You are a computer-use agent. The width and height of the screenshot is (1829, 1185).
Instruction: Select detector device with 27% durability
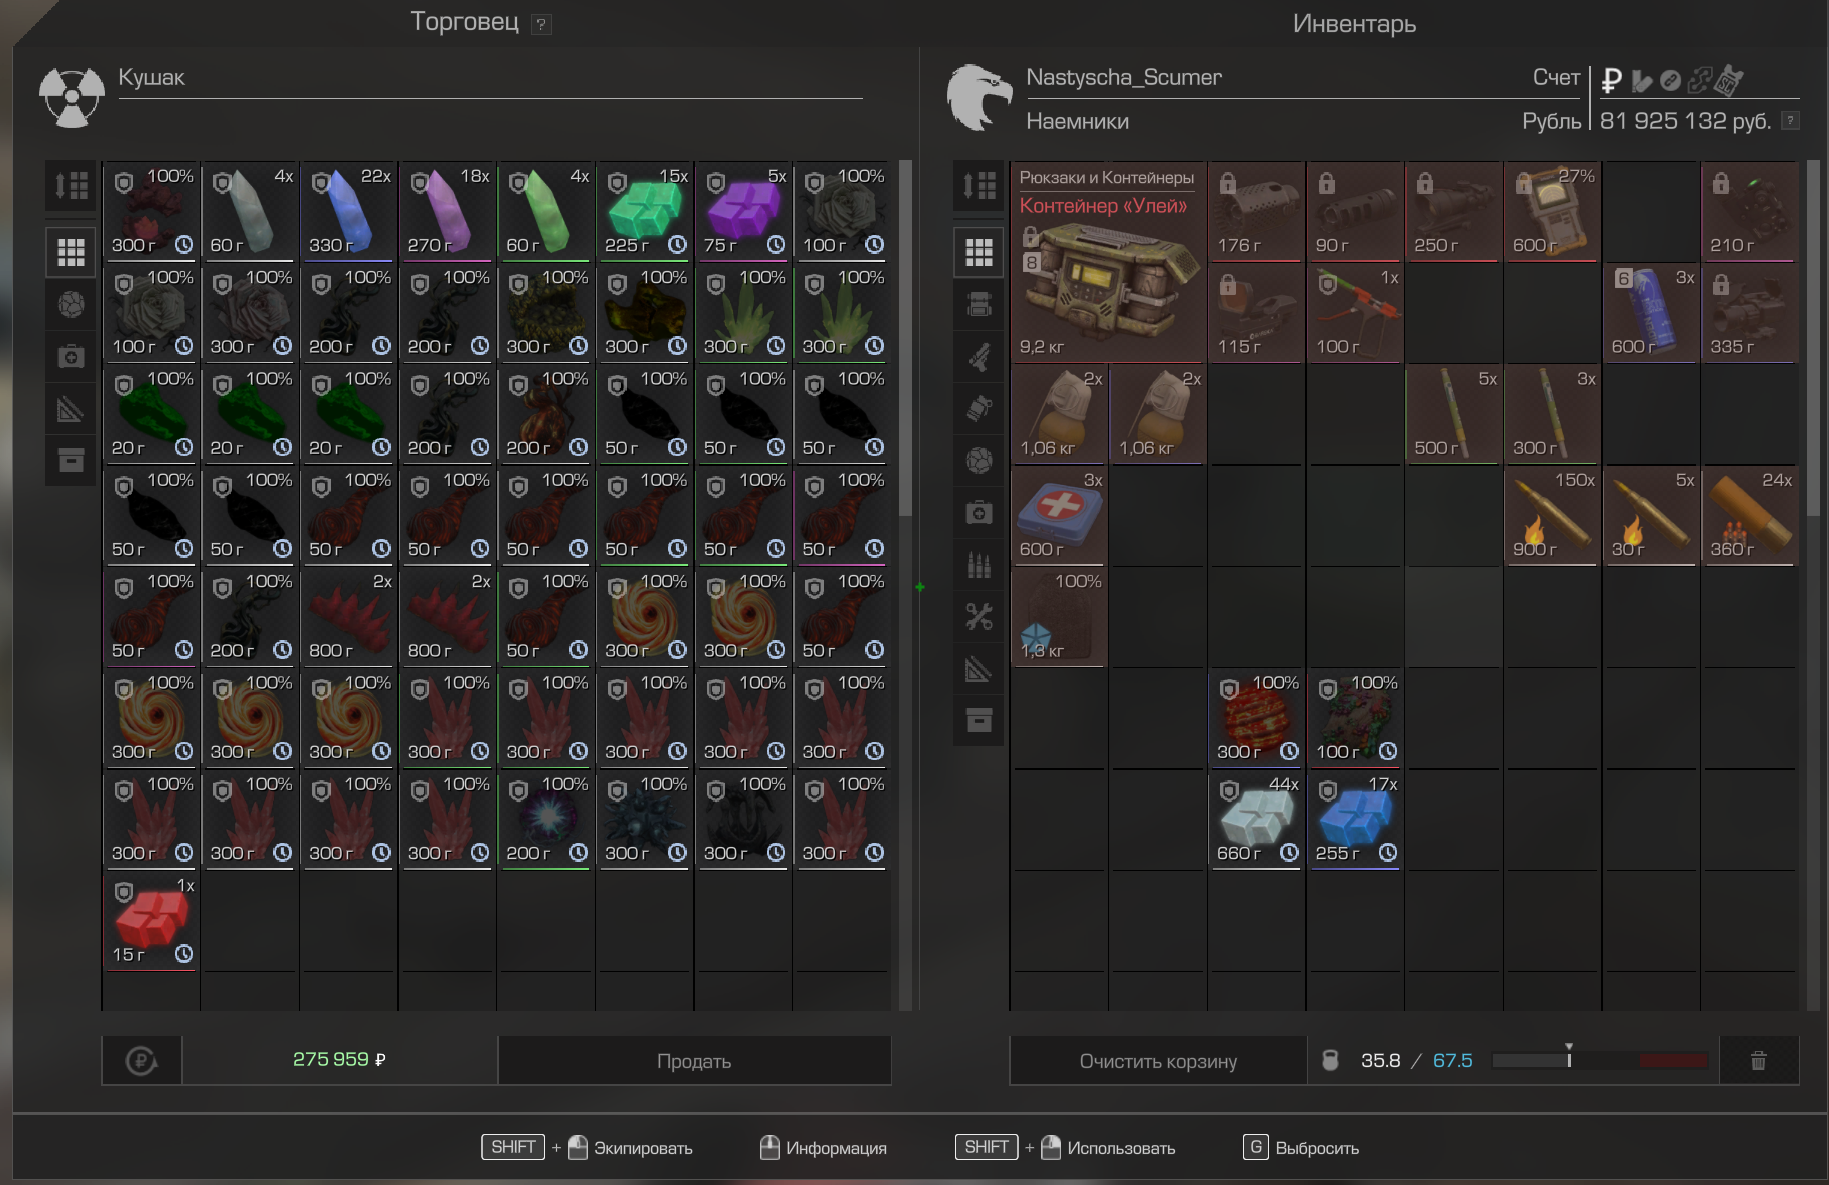coord(1552,211)
